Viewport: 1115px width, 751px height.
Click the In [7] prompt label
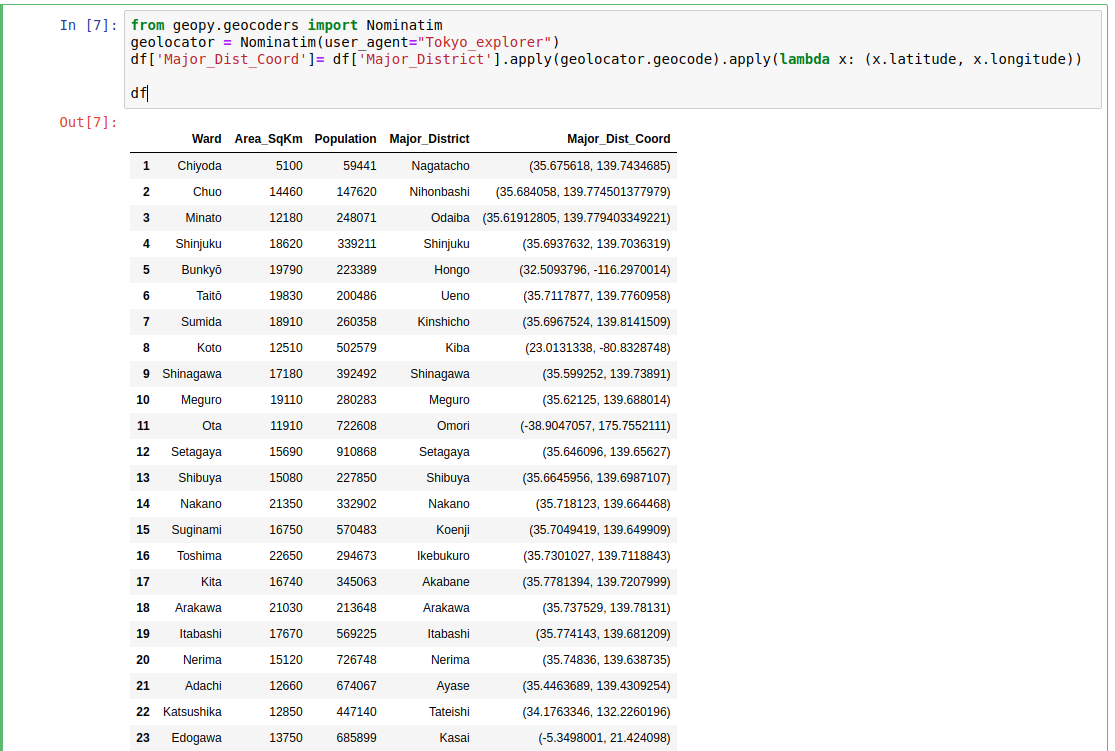[x=88, y=25]
